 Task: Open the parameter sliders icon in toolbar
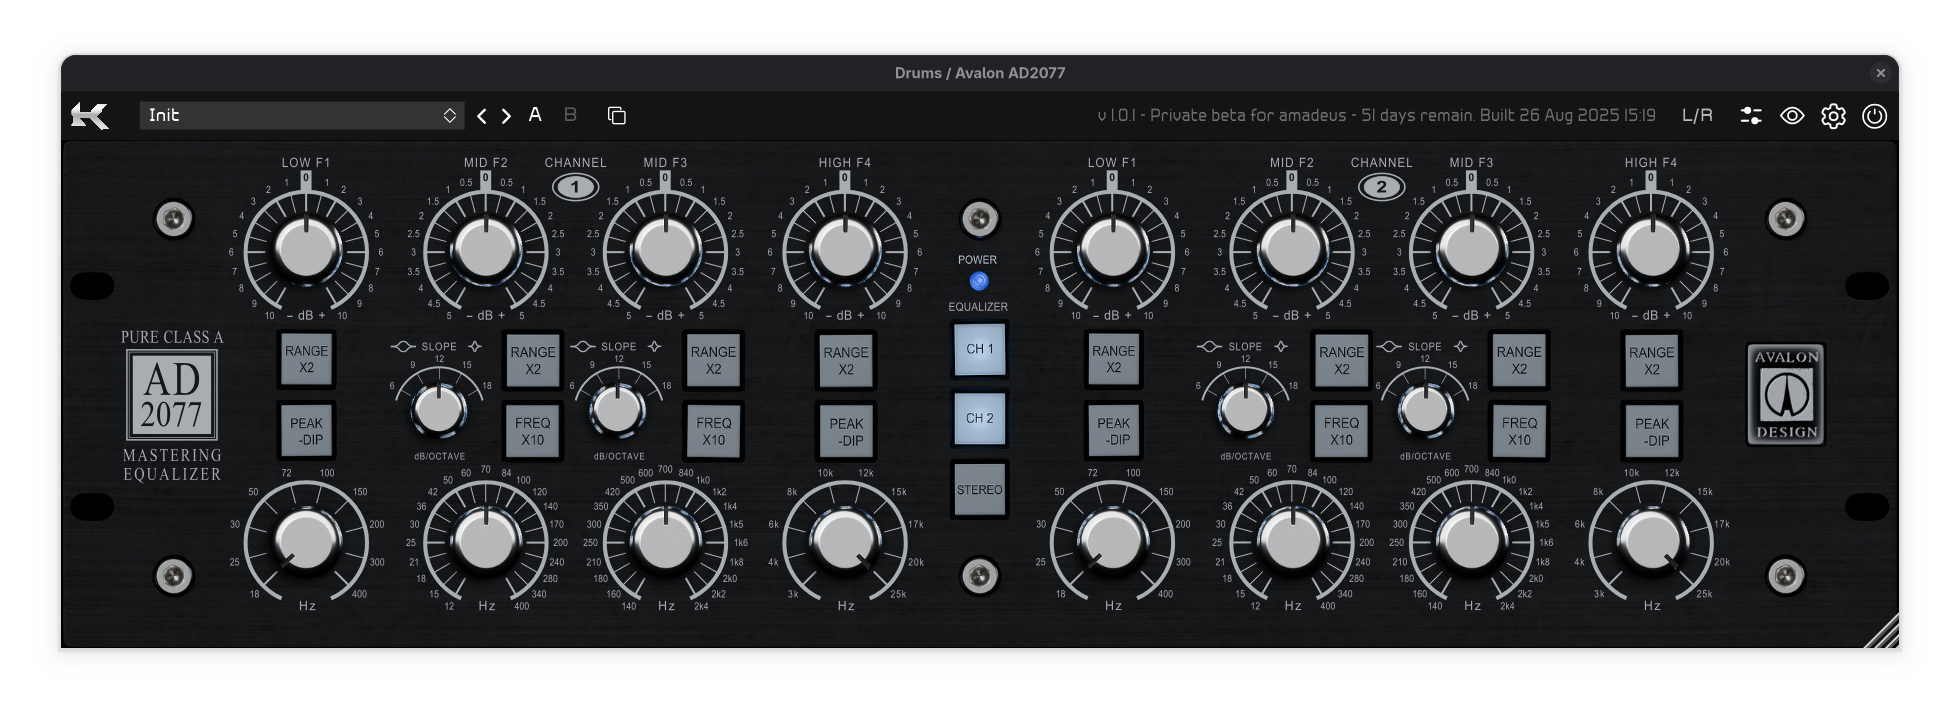[x=1751, y=116]
